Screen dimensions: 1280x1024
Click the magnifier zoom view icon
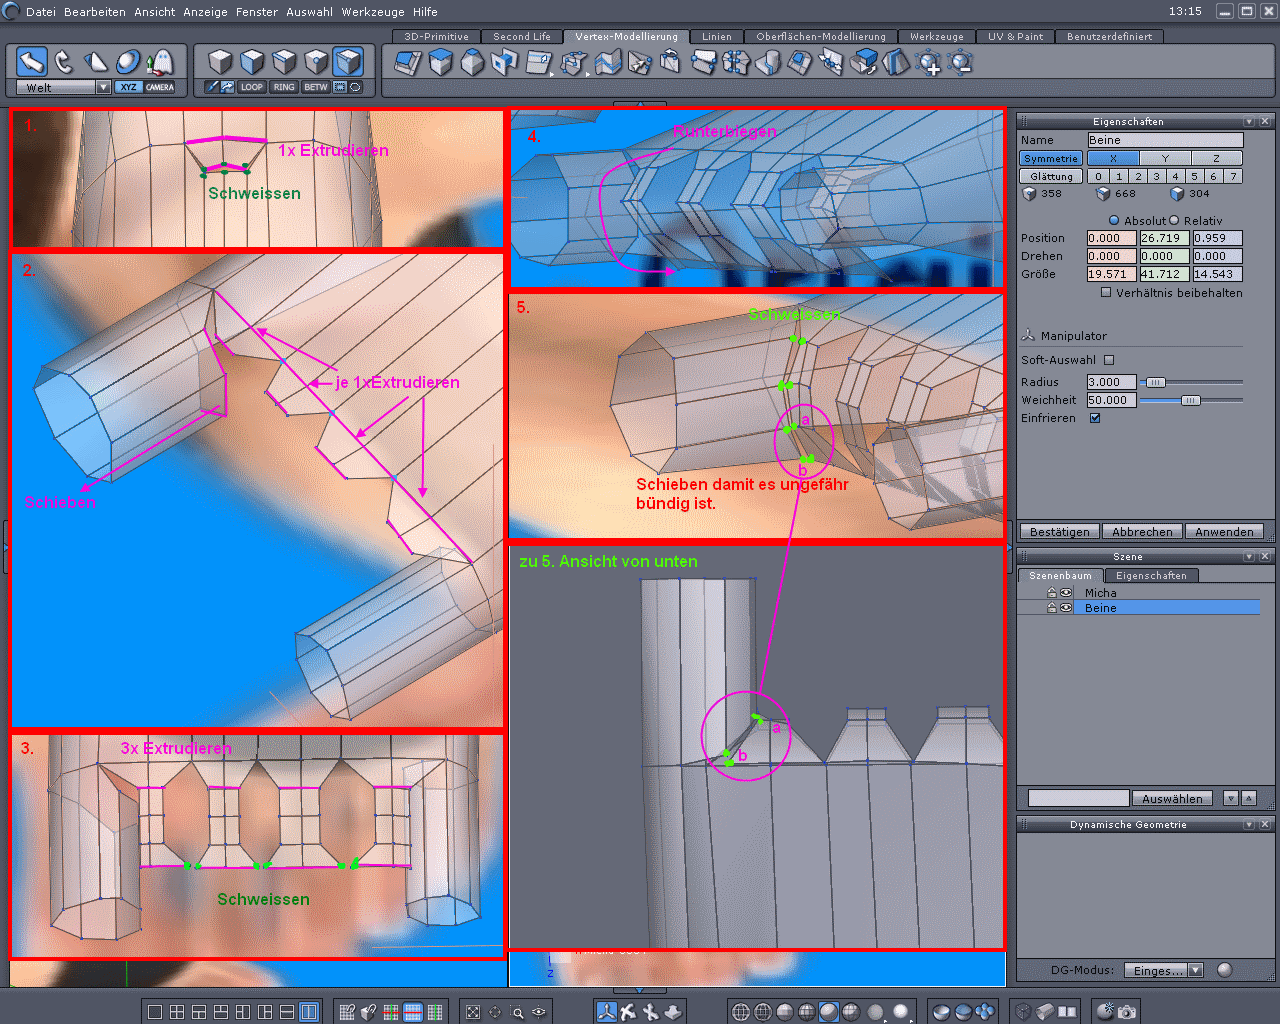pyautogui.click(x=518, y=1012)
